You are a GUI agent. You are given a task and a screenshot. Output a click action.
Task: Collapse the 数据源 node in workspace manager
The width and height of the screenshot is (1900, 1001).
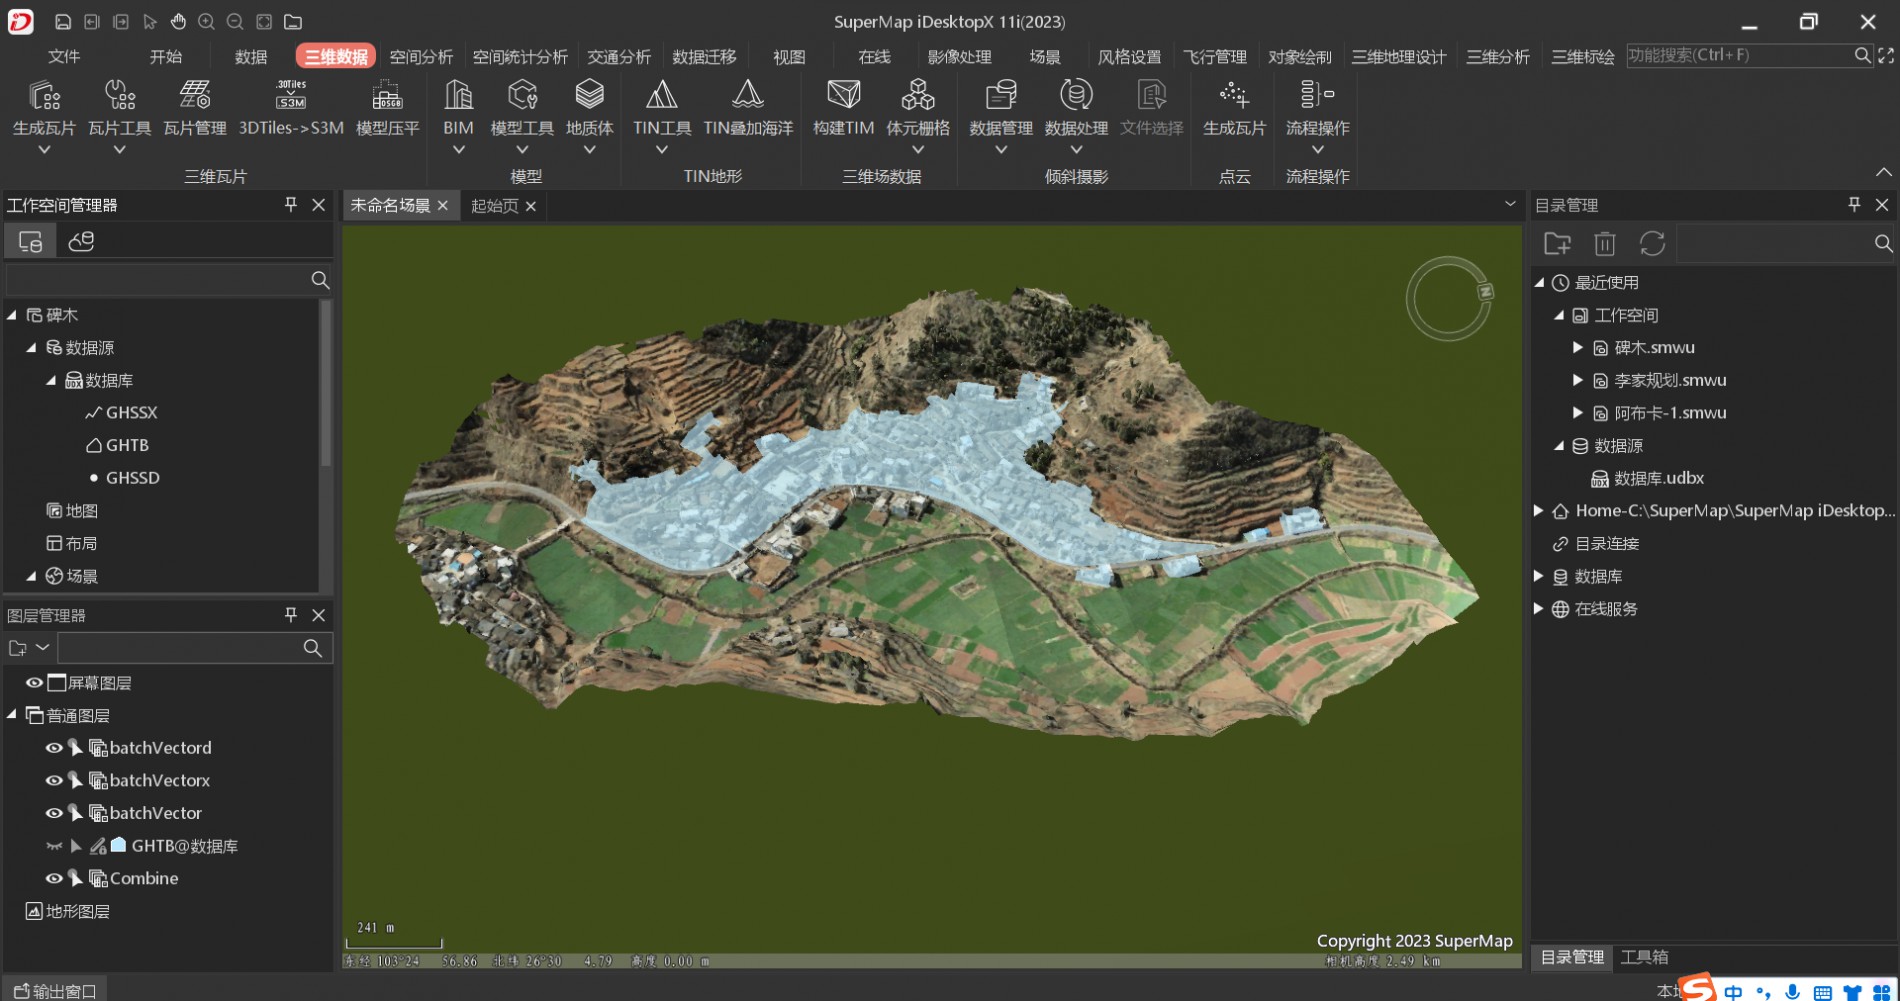tap(31, 348)
